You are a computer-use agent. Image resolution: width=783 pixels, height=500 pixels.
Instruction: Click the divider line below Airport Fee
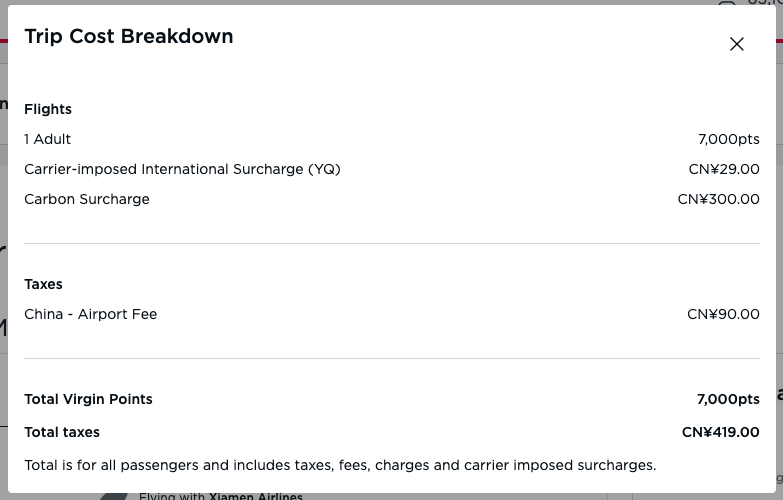[392, 358]
